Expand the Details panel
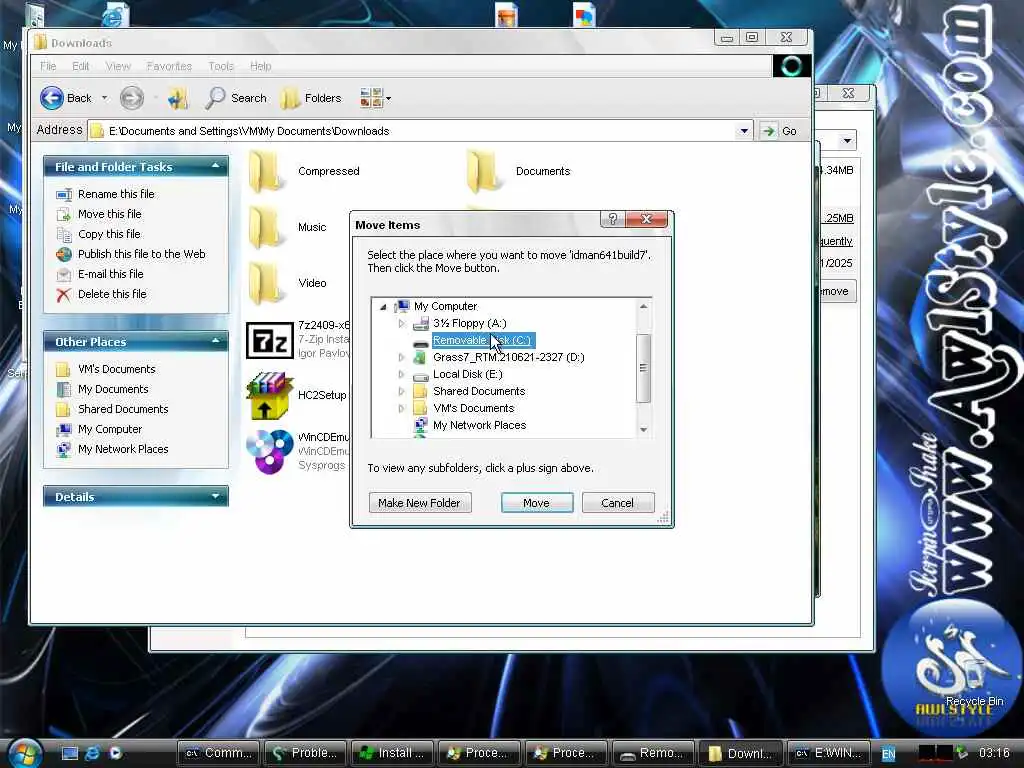Image resolution: width=1024 pixels, height=768 pixels. click(216, 496)
